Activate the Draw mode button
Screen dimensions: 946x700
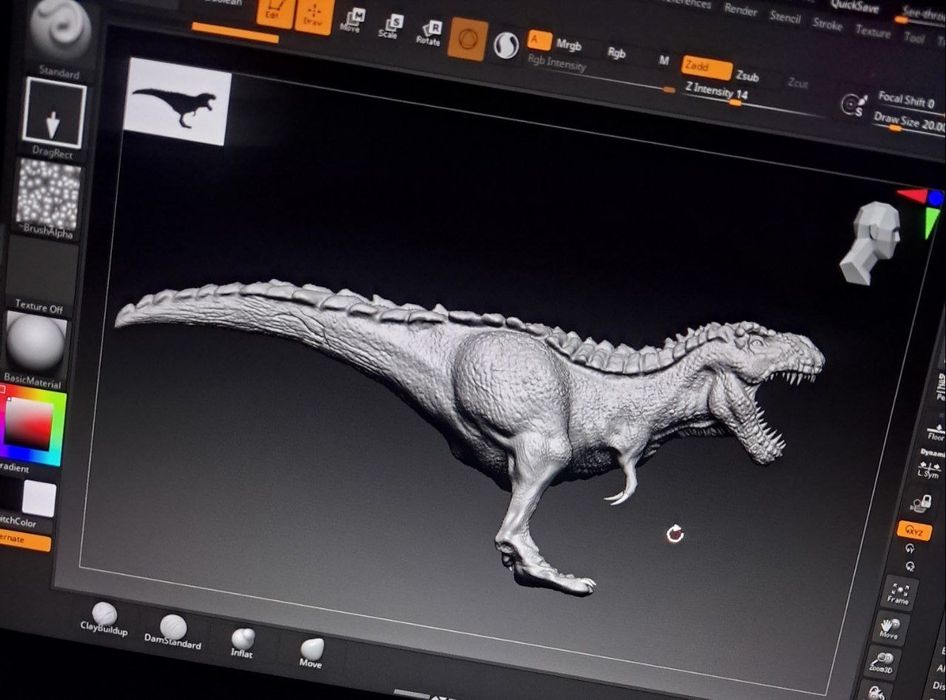click(x=314, y=14)
